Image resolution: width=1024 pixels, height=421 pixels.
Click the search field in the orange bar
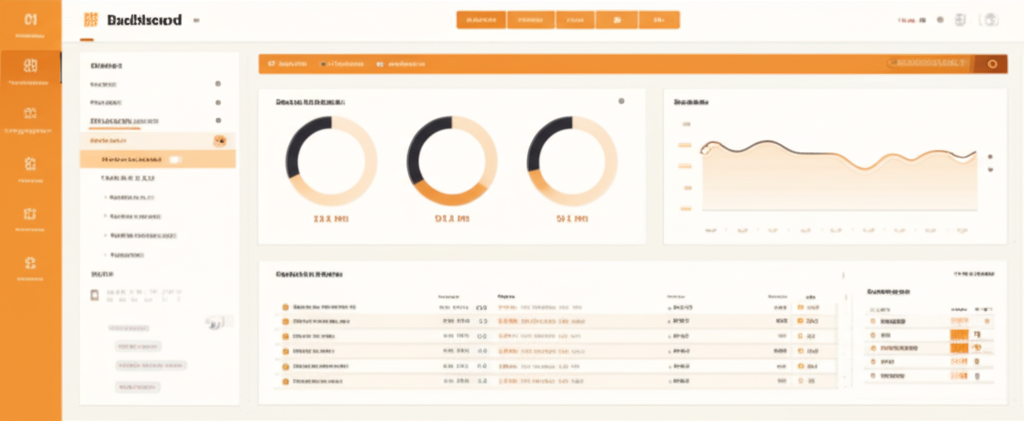tap(928, 63)
